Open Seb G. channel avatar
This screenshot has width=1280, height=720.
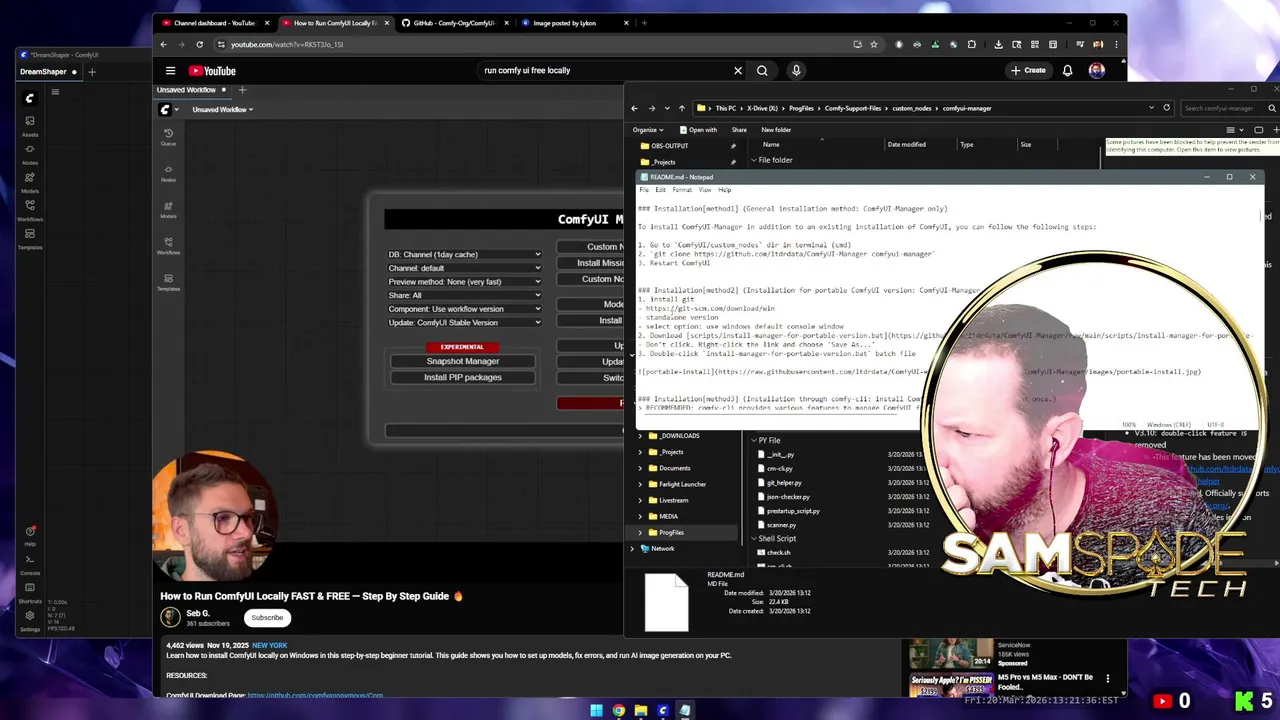pos(171,617)
